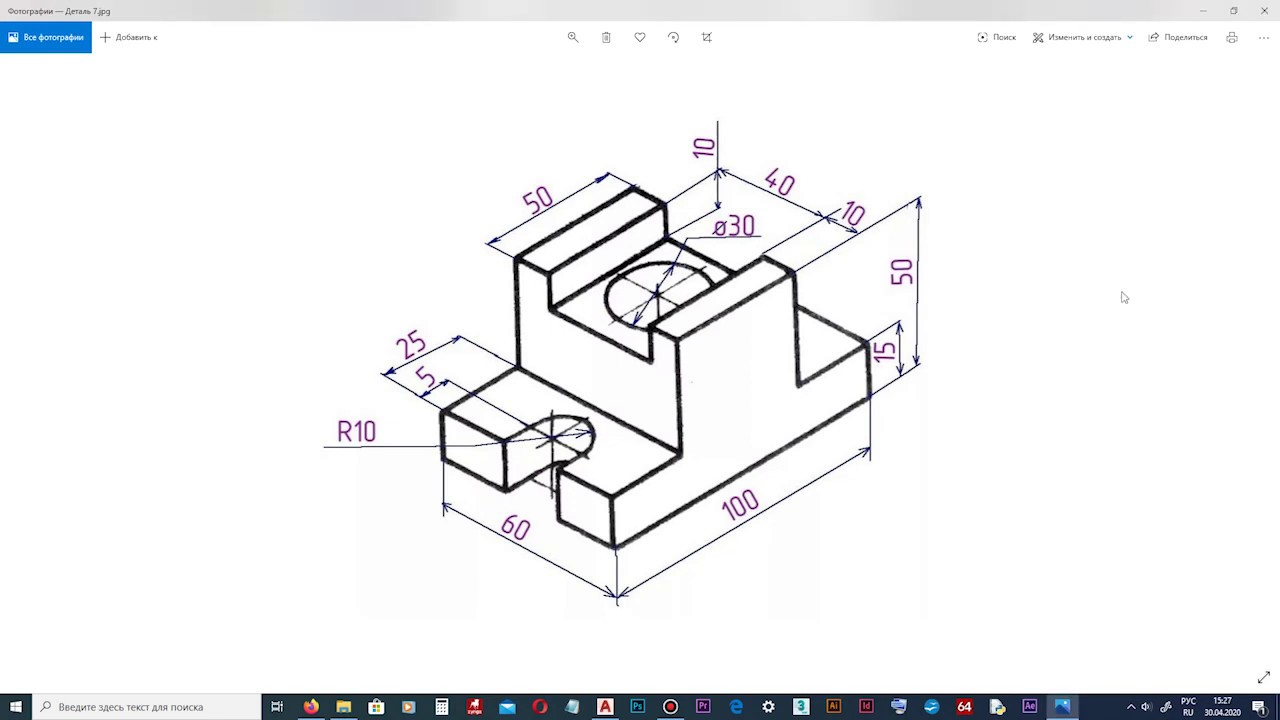The height and width of the screenshot is (720, 1280).
Task: Open the notification center icon
Action: pyautogui.click(x=1259, y=707)
